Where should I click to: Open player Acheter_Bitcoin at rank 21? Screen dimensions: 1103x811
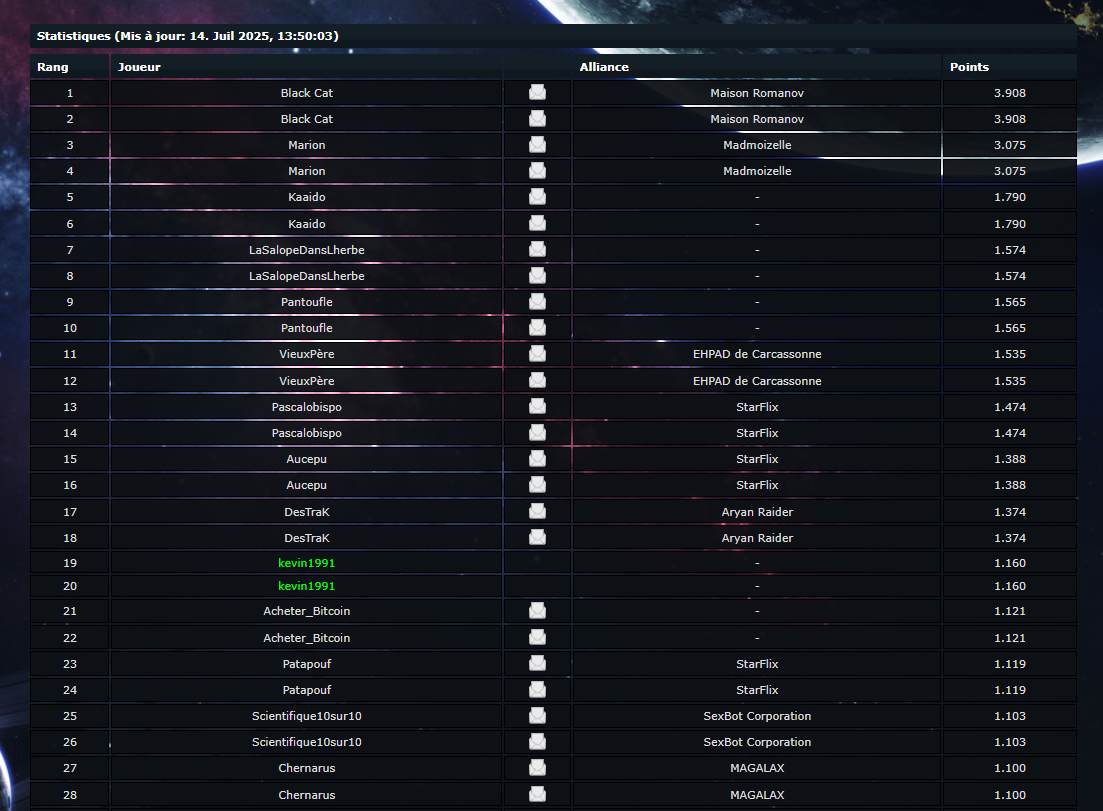click(x=307, y=611)
